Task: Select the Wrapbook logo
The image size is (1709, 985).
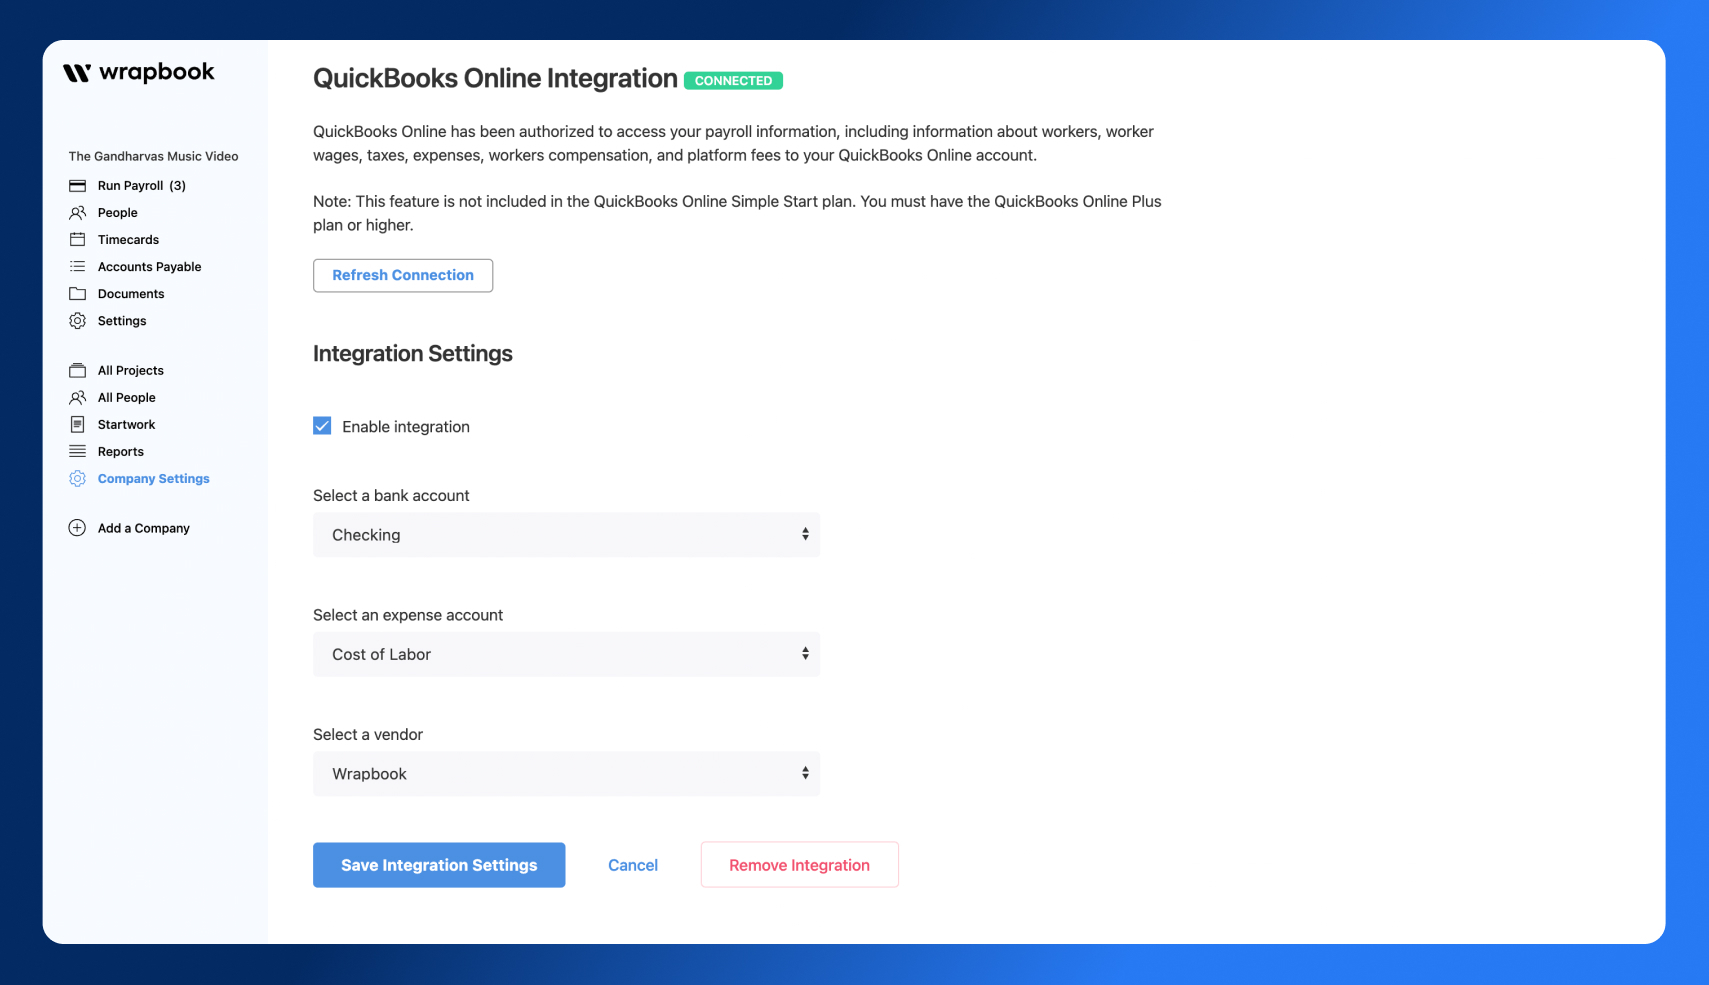Action: pyautogui.click(x=140, y=71)
